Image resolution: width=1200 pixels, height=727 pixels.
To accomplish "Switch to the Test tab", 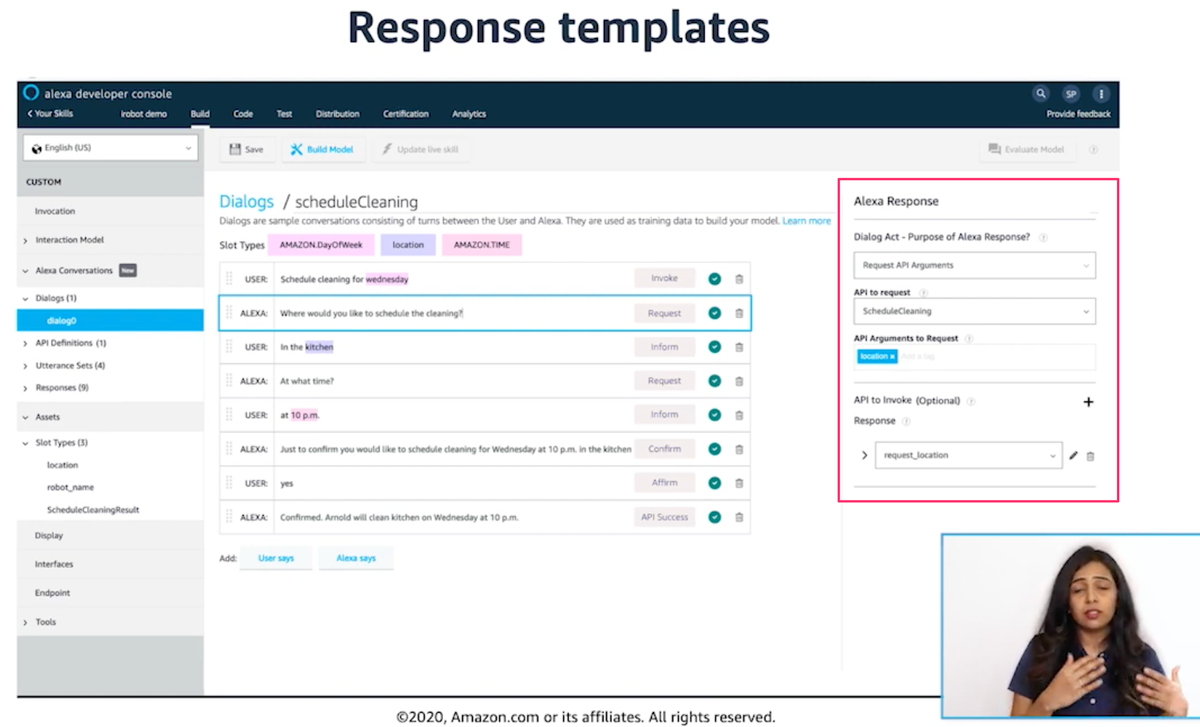I will (x=284, y=114).
